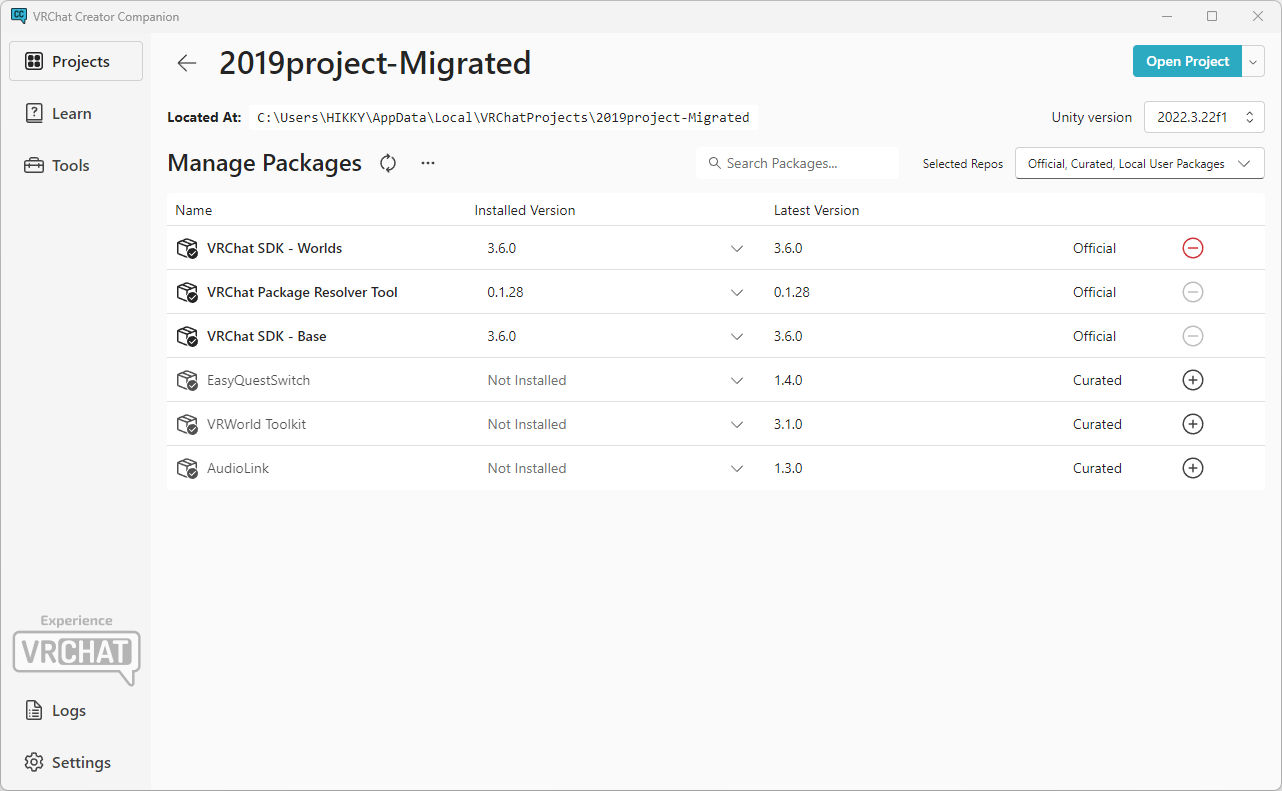
Task: Install VRWorld Toolkit using its plus icon
Action: [1192, 424]
